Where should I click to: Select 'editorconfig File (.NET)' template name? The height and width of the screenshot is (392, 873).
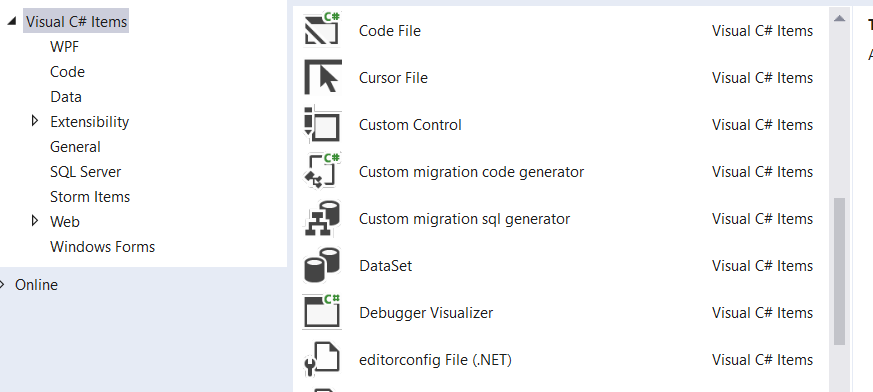click(x=435, y=360)
